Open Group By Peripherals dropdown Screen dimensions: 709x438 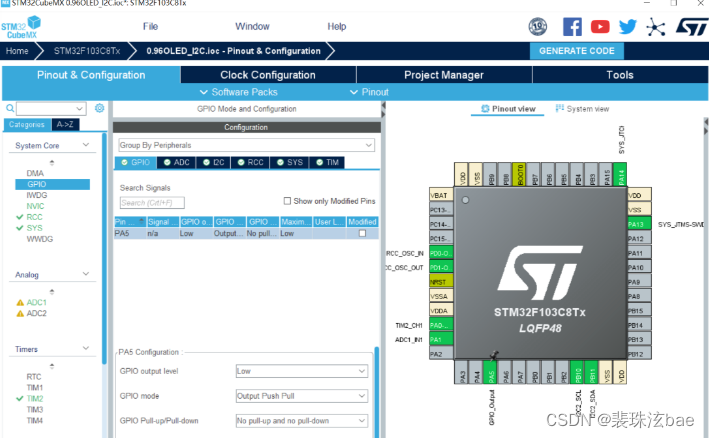[x=246, y=145]
